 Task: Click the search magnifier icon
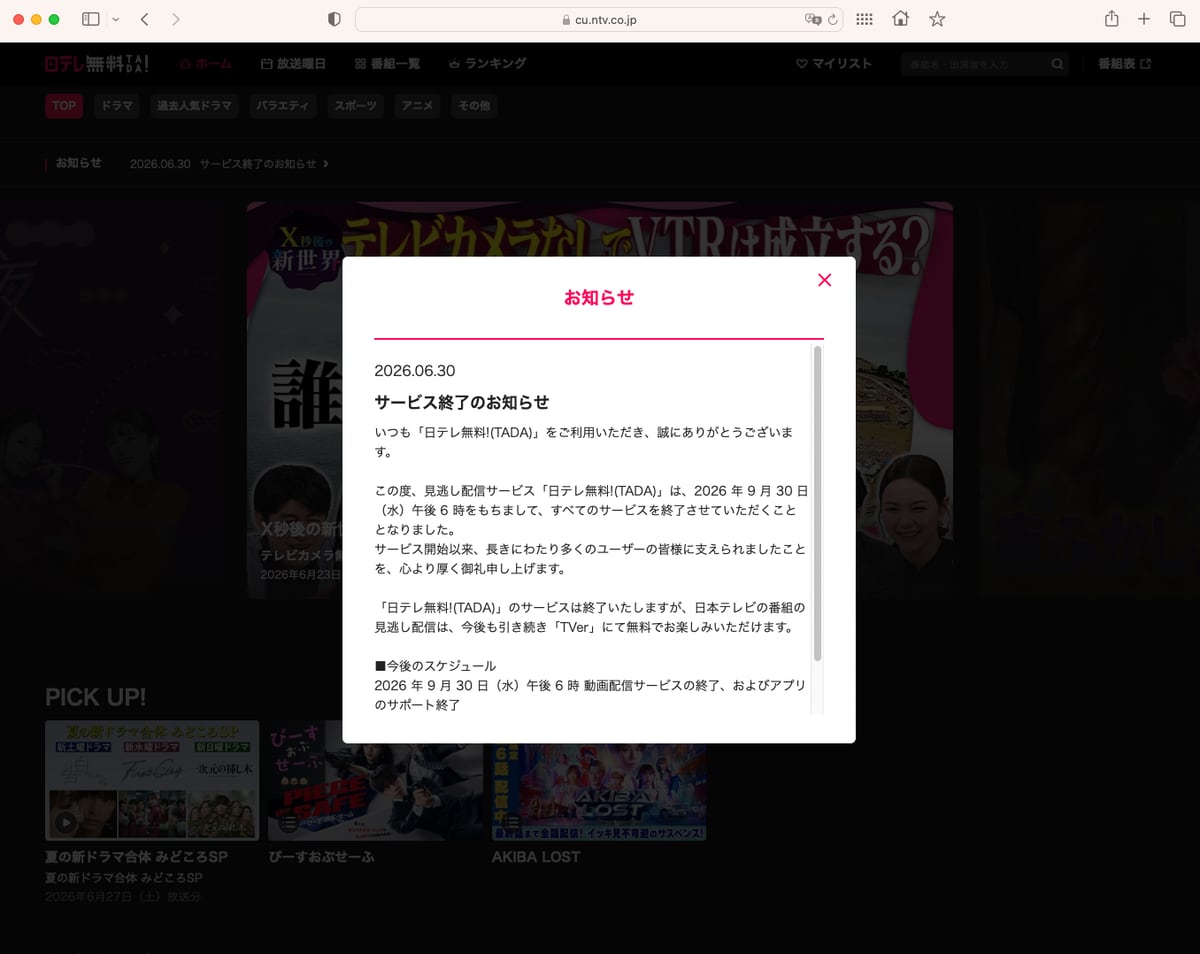coord(1057,64)
